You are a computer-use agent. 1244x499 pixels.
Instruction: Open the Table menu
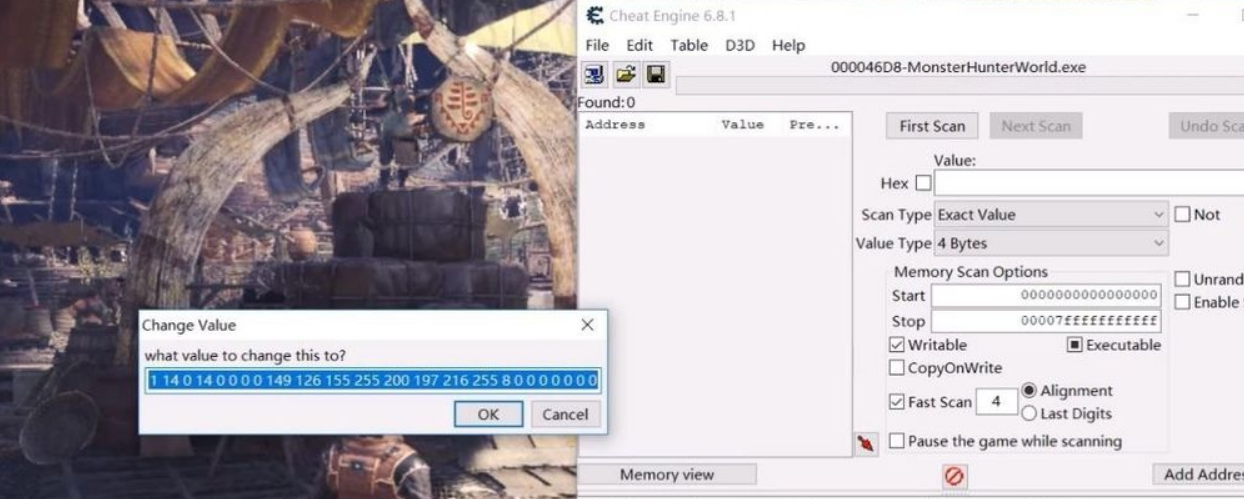689,46
